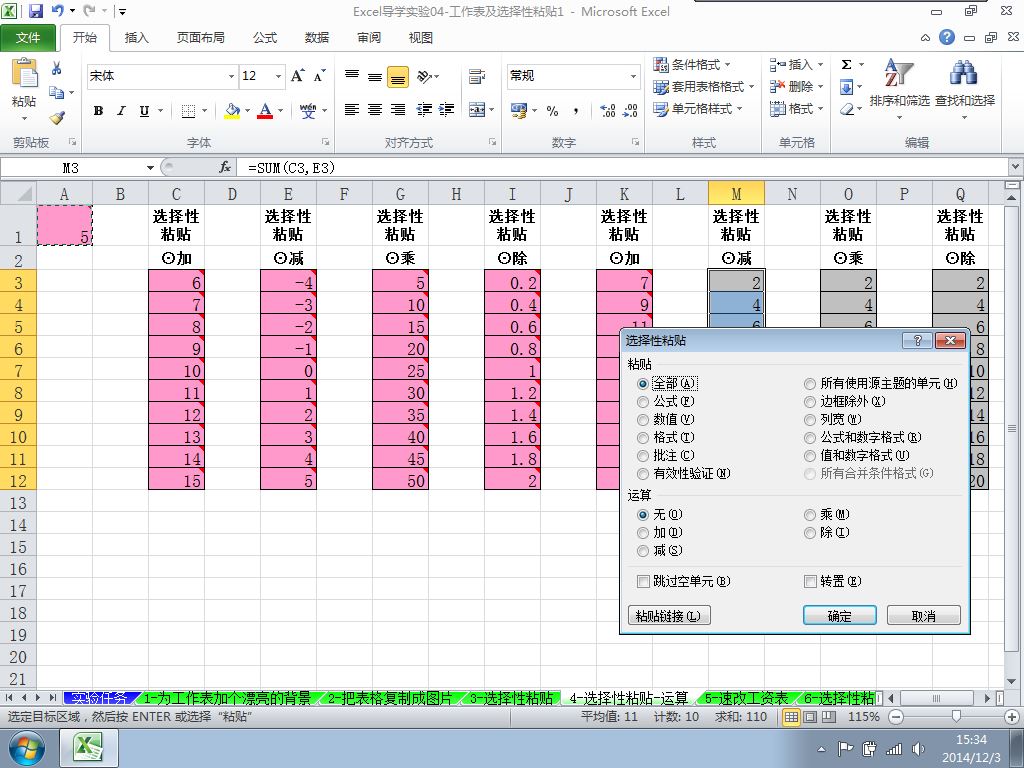Image resolution: width=1024 pixels, height=768 pixels.
Task: Click the Cut scissors icon
Action: (x=57, y=69)
